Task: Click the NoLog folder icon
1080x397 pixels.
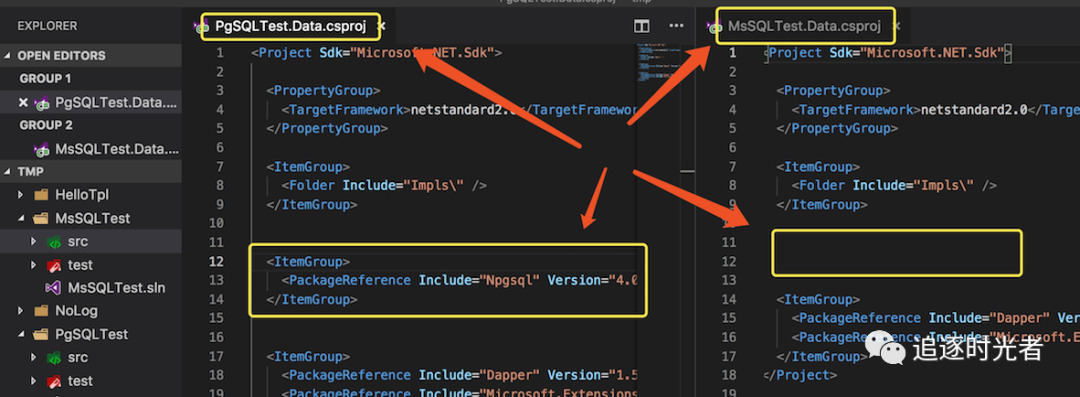Action: point(41,312)
